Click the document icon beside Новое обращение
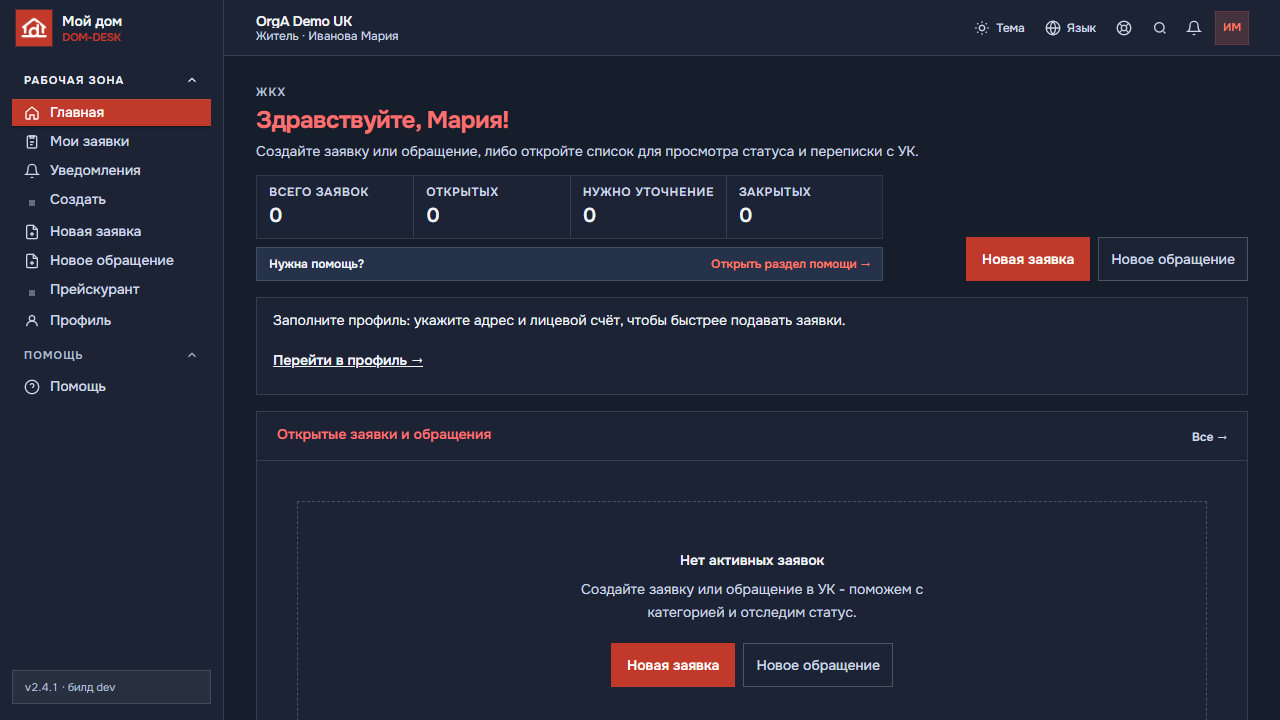 tap(32, 261)
